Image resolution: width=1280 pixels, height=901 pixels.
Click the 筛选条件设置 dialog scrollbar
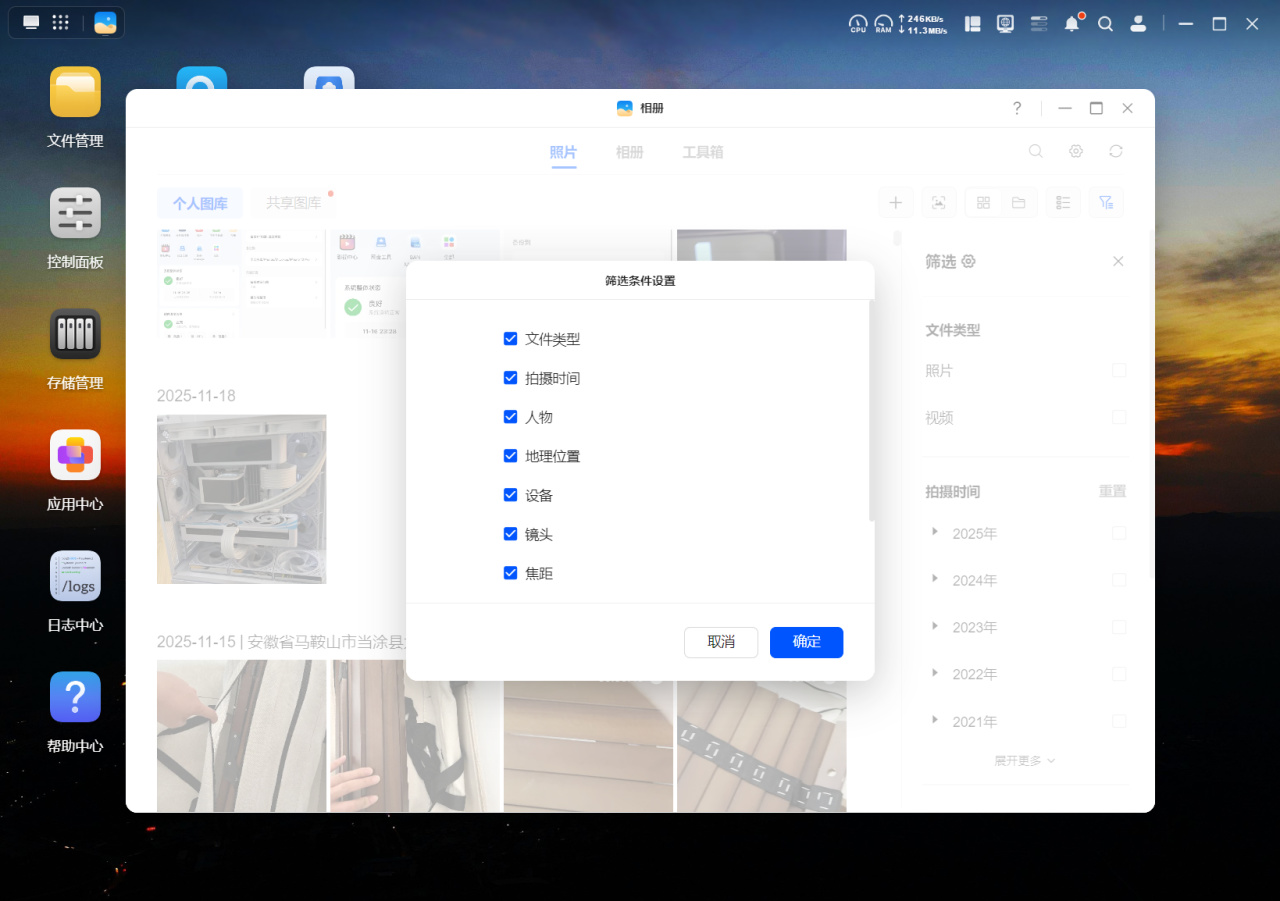click(872, 410)
